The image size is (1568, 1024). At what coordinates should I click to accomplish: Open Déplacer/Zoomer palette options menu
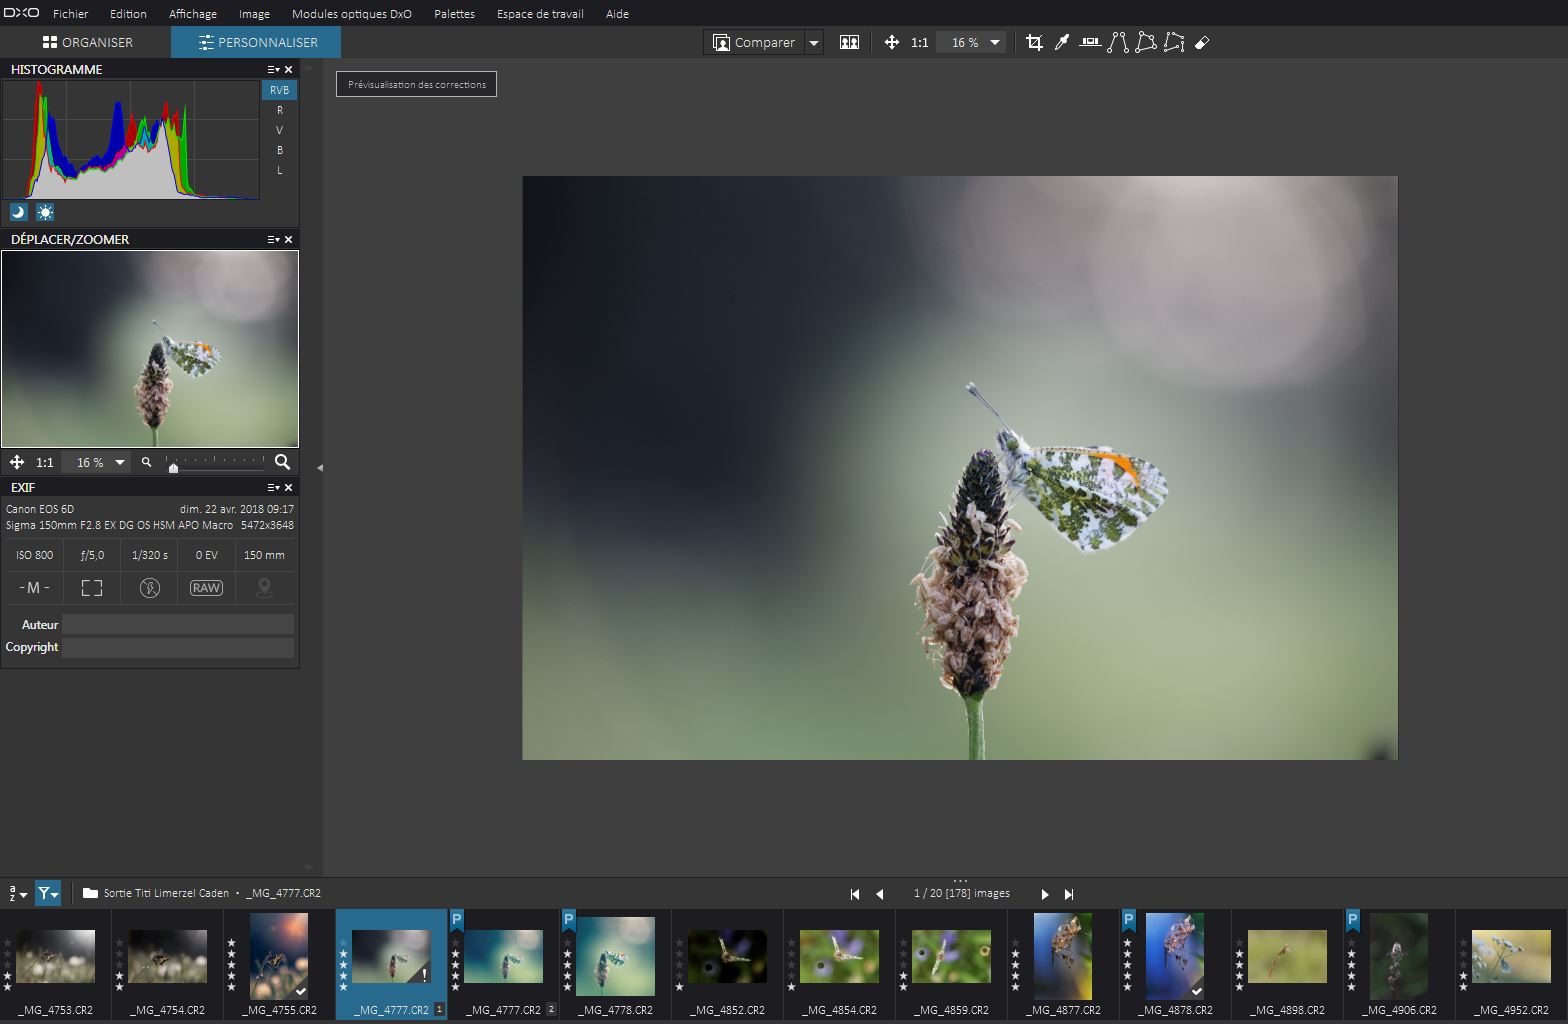(x=273, y=239)
